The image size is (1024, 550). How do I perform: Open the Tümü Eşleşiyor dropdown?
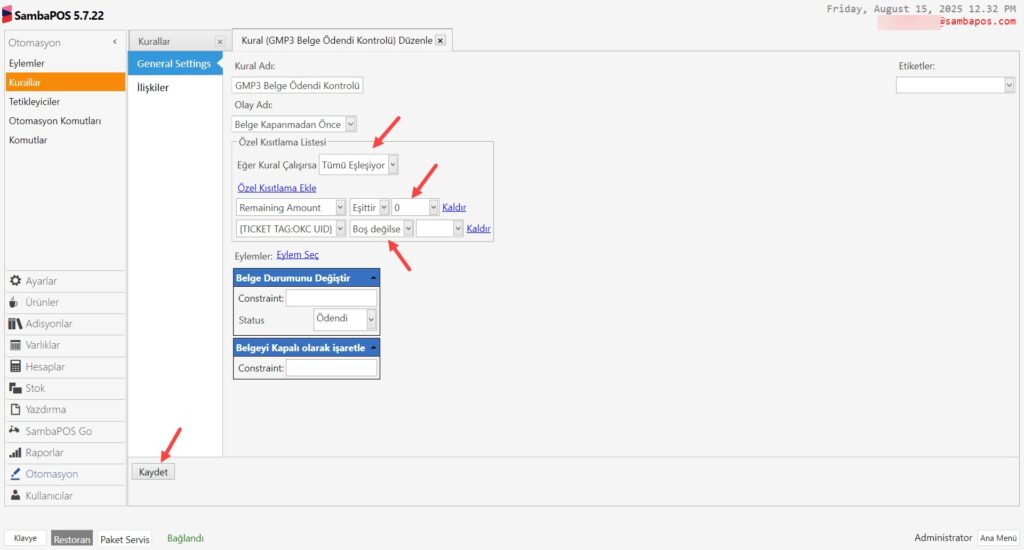(393, 165)
